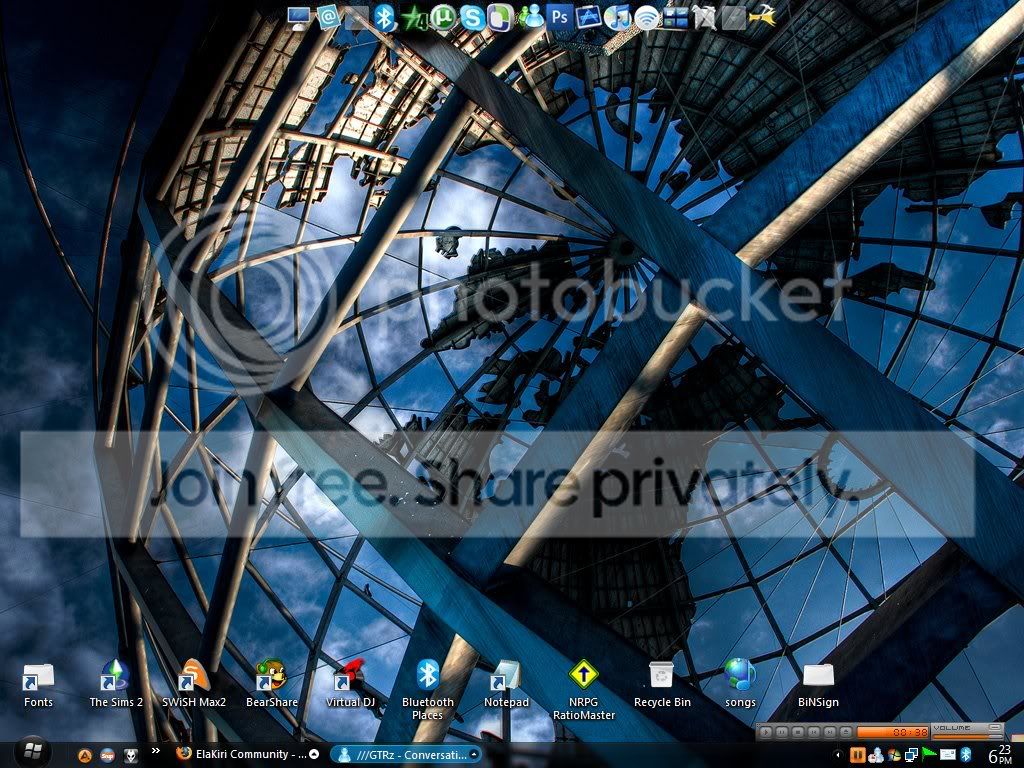Screen dimensions: 1024x768
Task: Open the Windows Start orb
Action: pos(32,753)
